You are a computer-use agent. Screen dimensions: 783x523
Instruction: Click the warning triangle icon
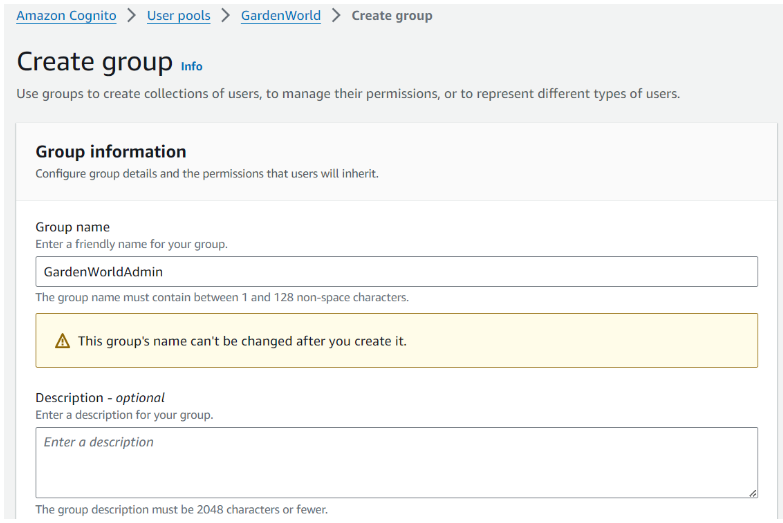pos(61,341)
